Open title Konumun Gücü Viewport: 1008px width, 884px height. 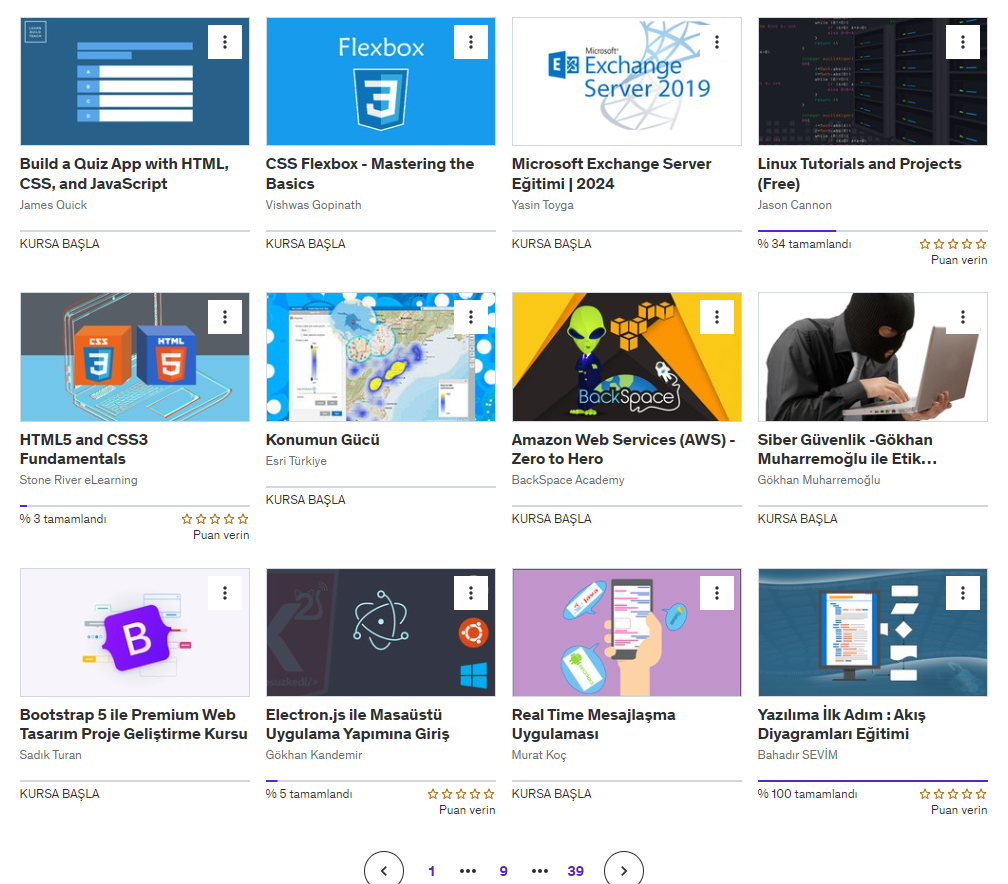pyautogui.click(x=323, y=440)
